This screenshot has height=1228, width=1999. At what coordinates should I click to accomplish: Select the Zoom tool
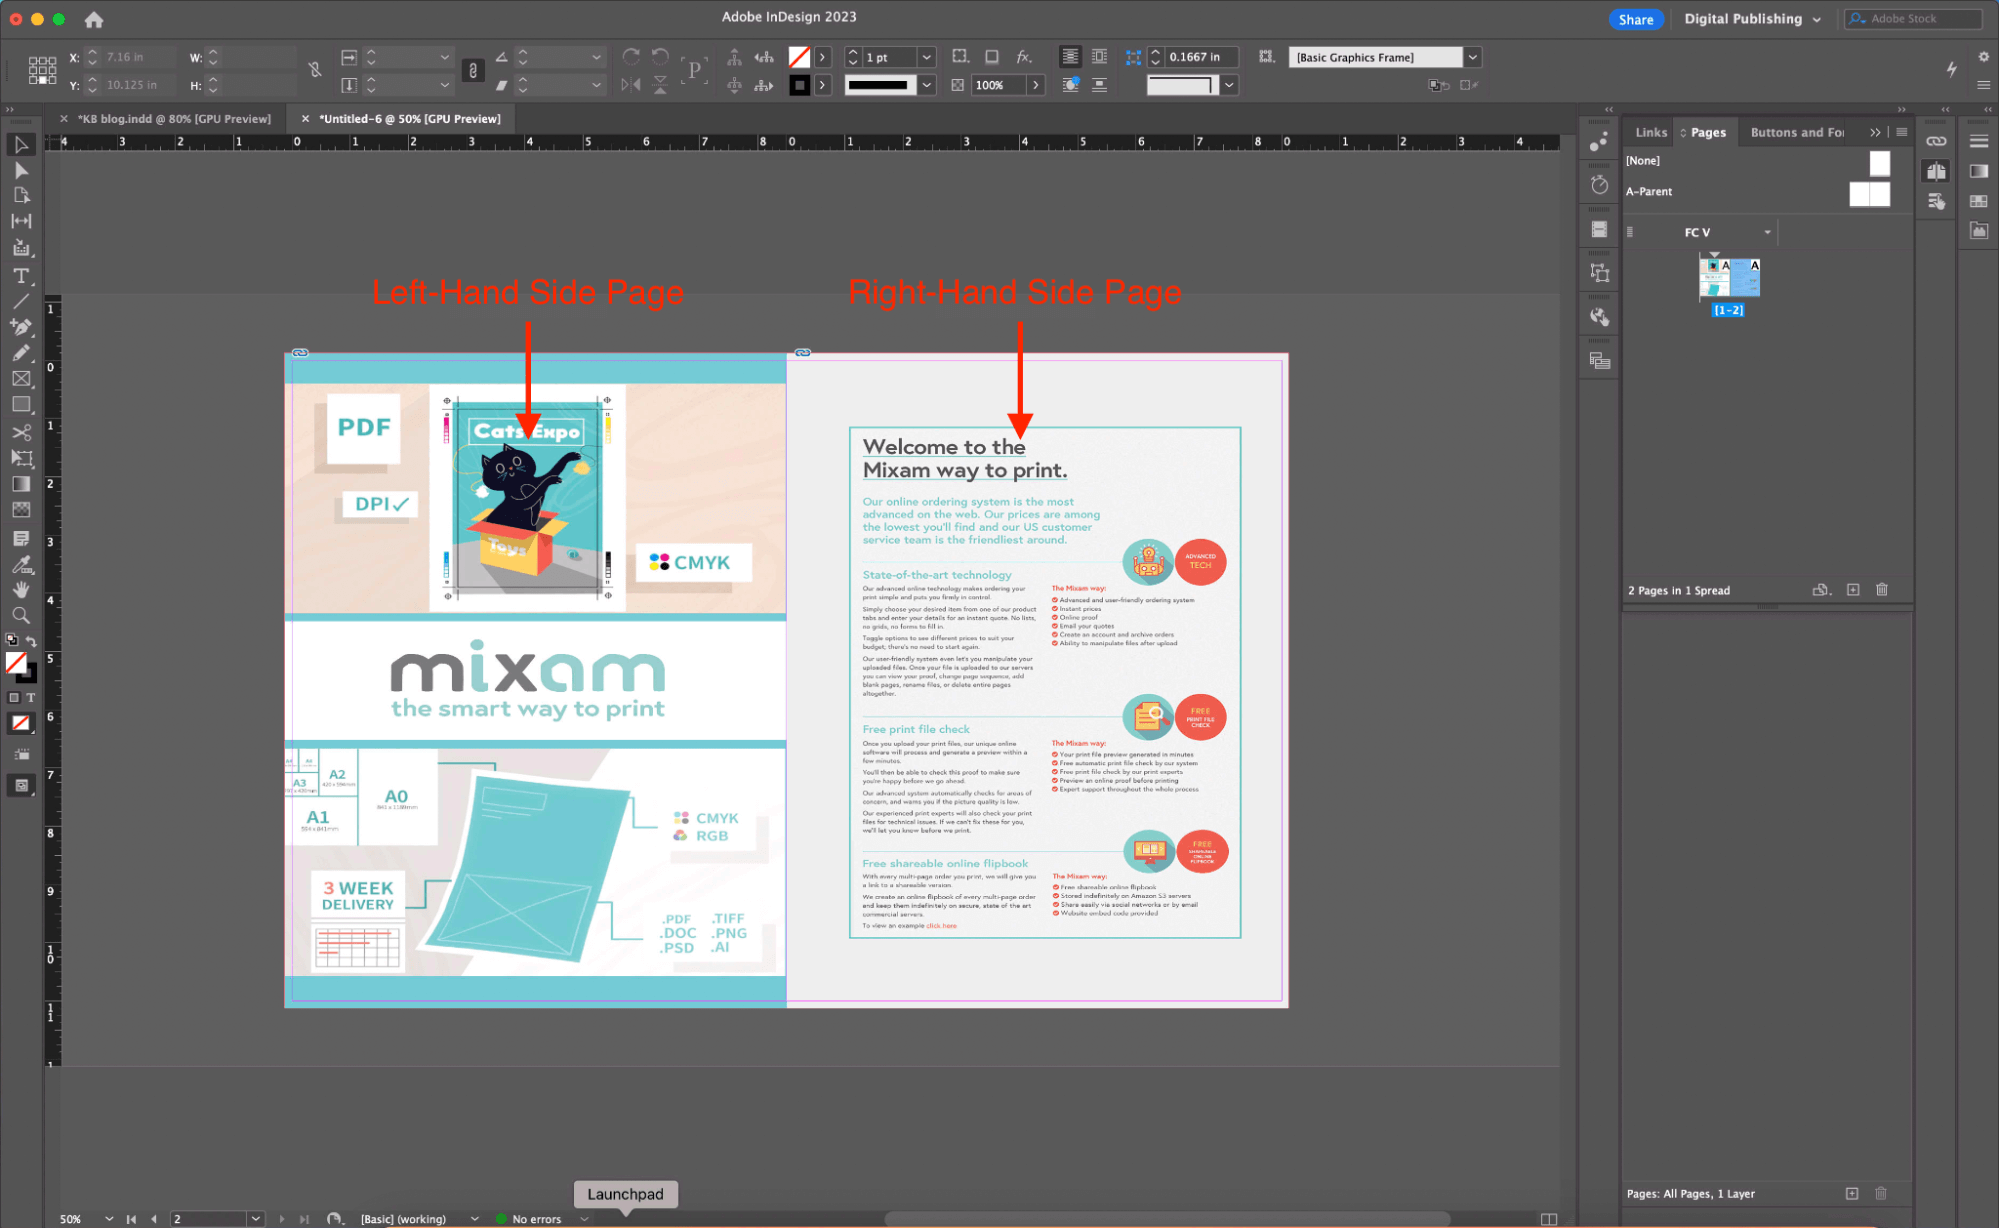(x=21, y=615)
